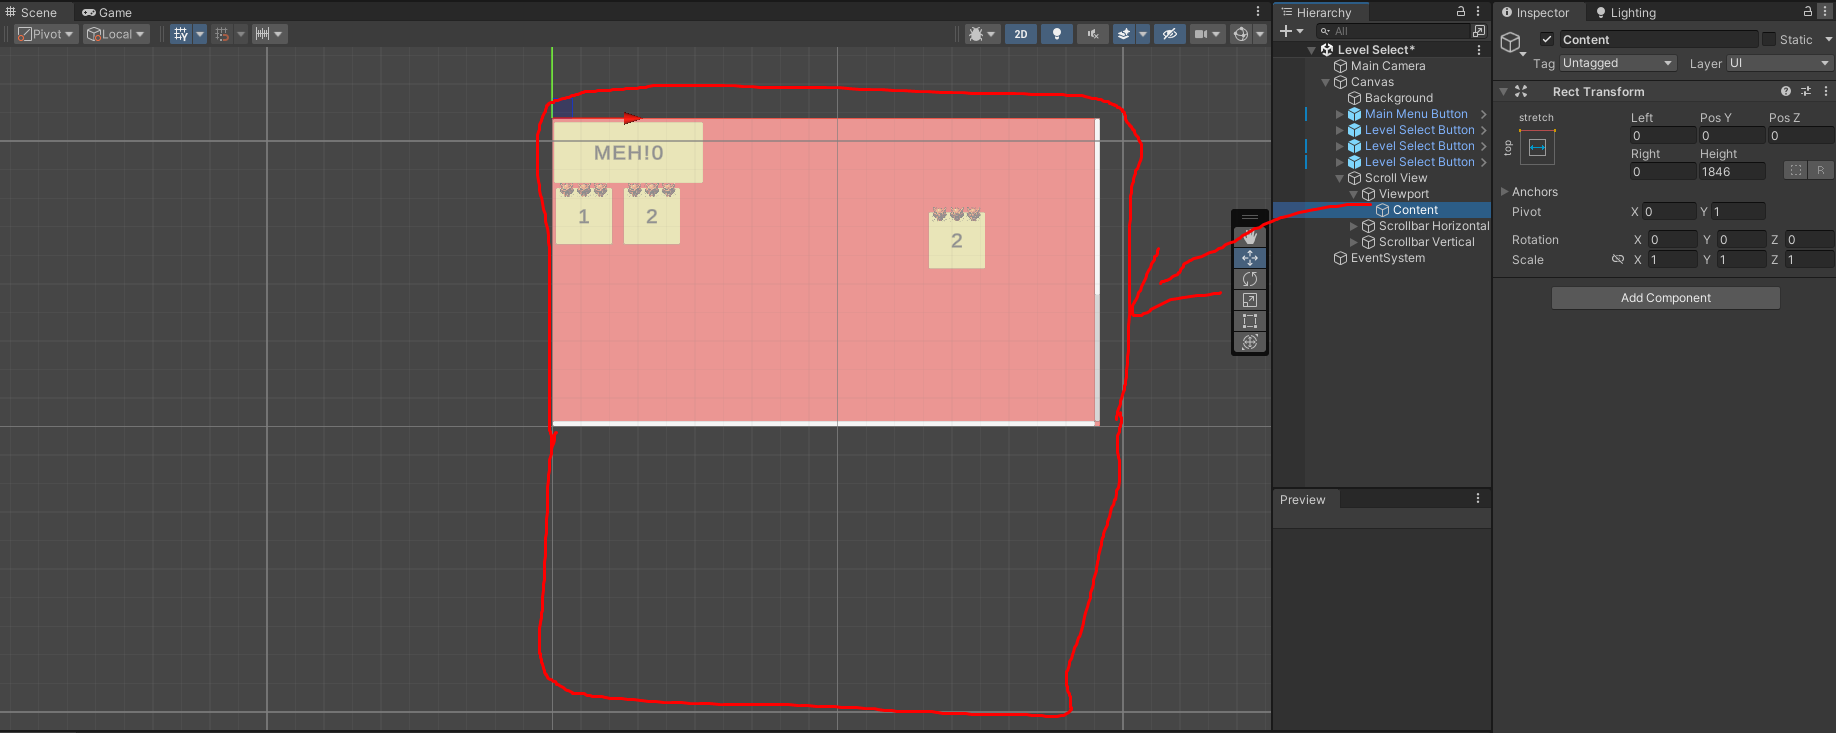Collapse the Canvas tree node
Viewport: 1836px width, 733px height.
tap(1326, 82)
